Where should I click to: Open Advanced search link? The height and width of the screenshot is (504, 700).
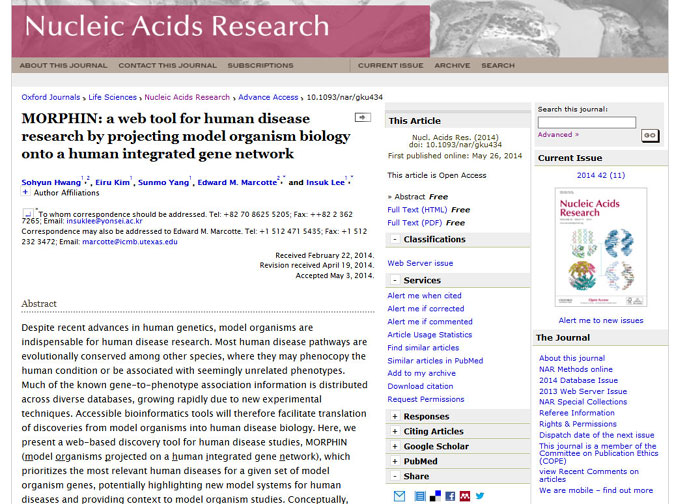click(x=558, y=134)
